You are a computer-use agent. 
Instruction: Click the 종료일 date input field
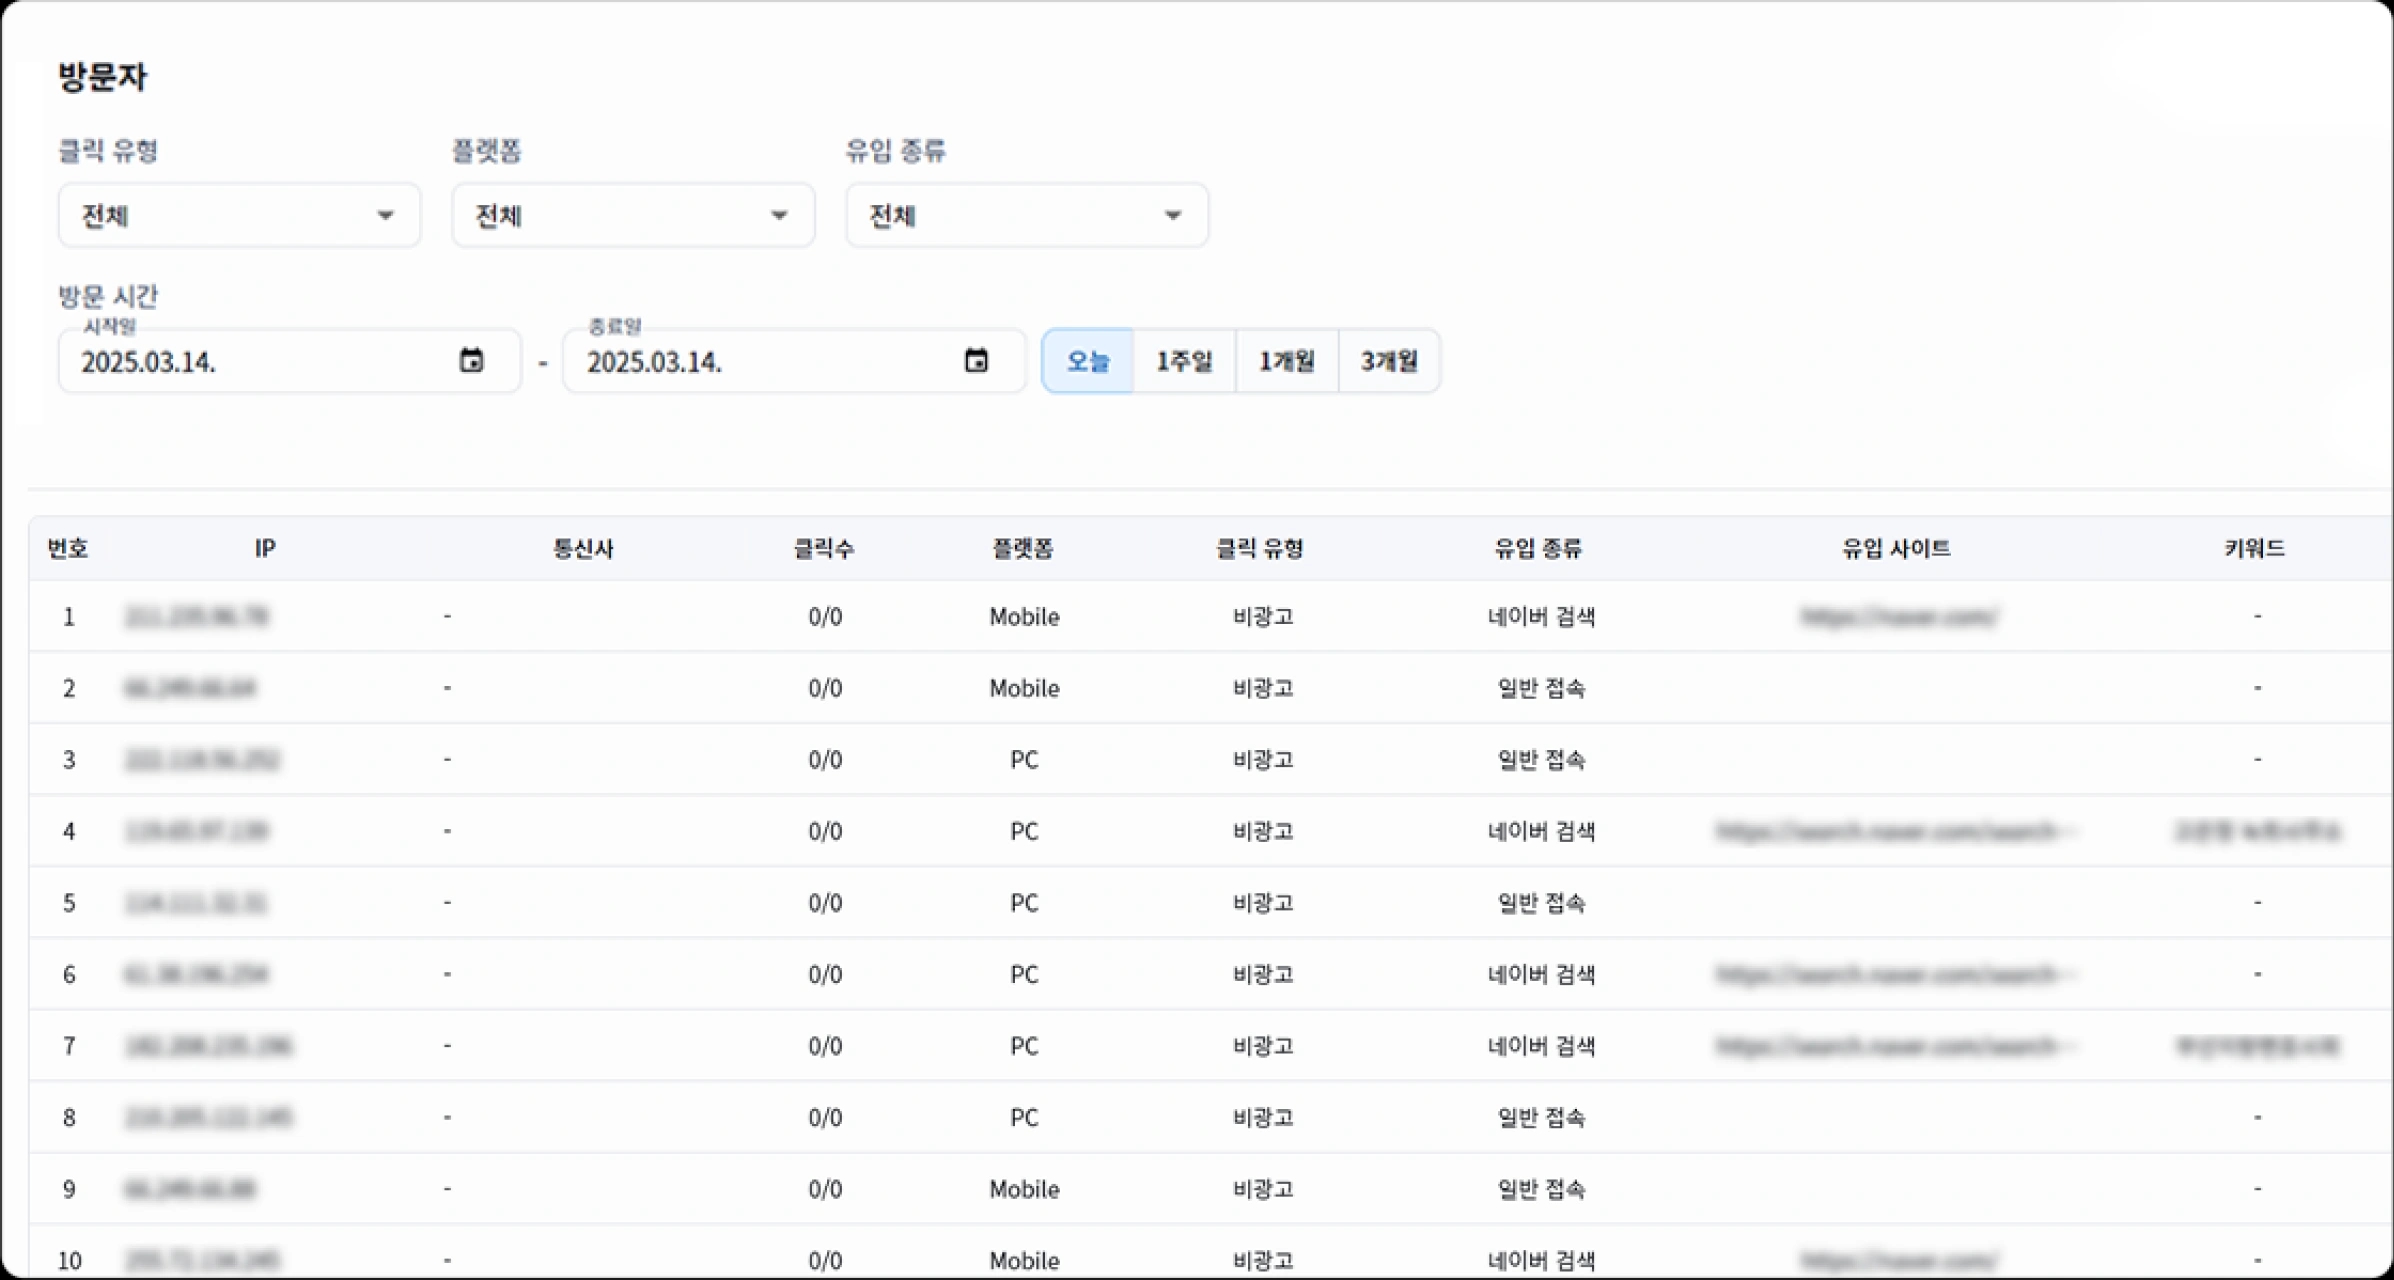click(794, 361)
